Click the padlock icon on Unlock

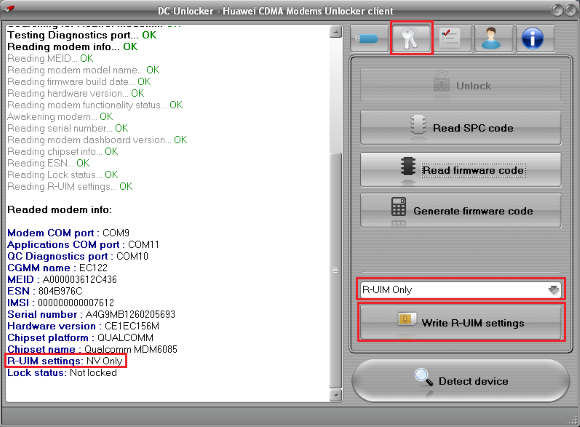click(441, 81)
